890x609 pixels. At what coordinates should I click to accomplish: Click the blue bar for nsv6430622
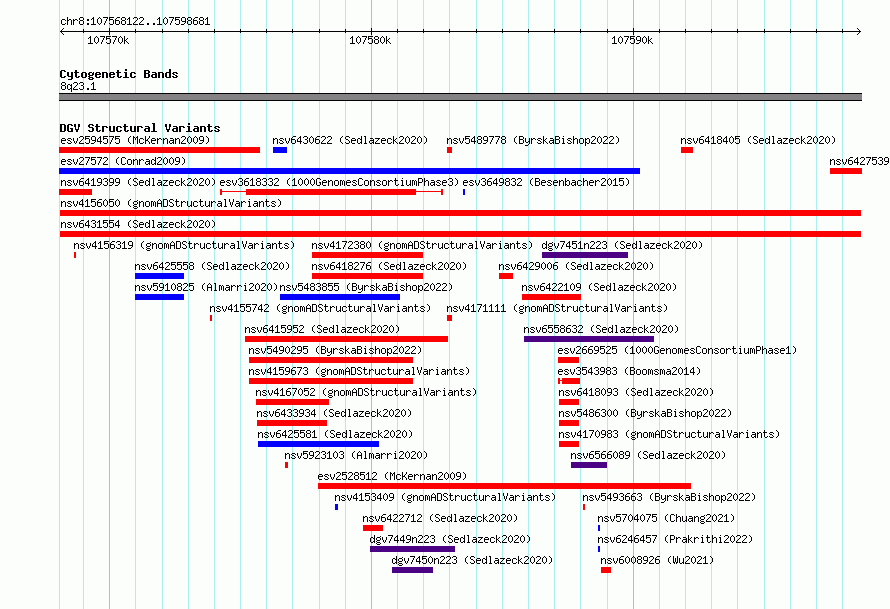click(280, 150)
